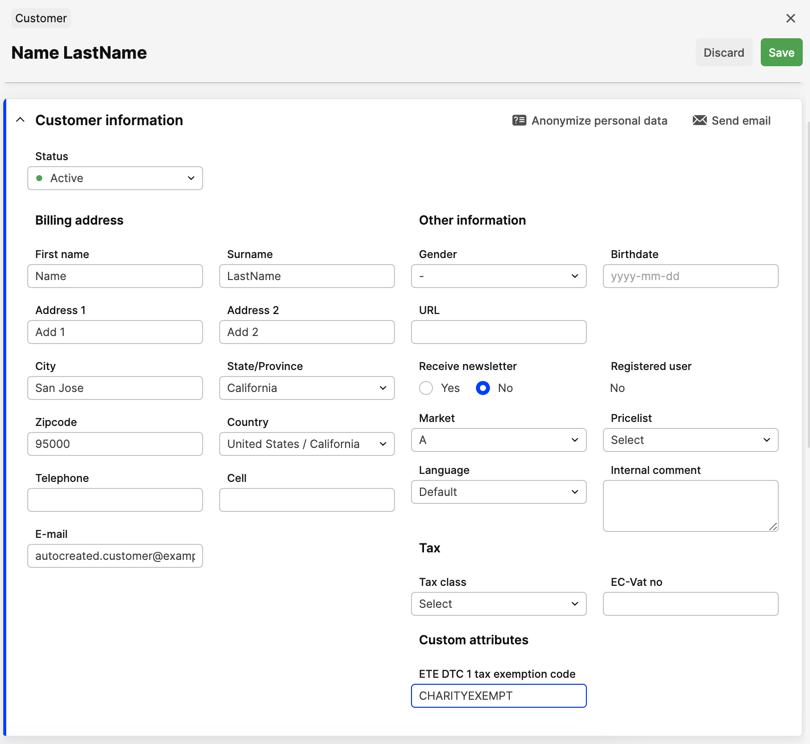Click the green Save button

781,52
